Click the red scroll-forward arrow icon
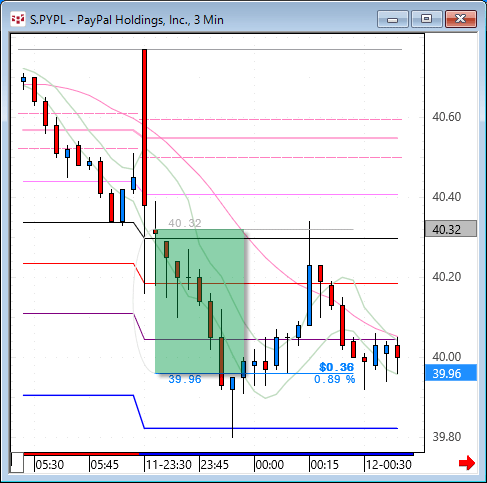The image size is (487, 483). click(467, 463)
